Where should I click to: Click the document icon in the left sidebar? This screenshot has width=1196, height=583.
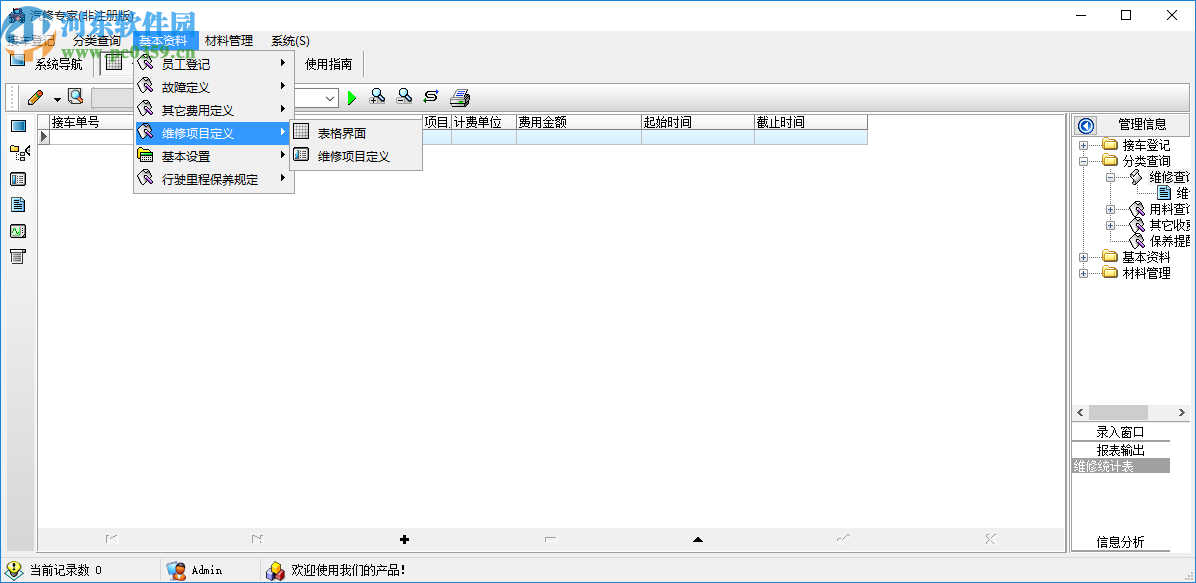point(16,204)
